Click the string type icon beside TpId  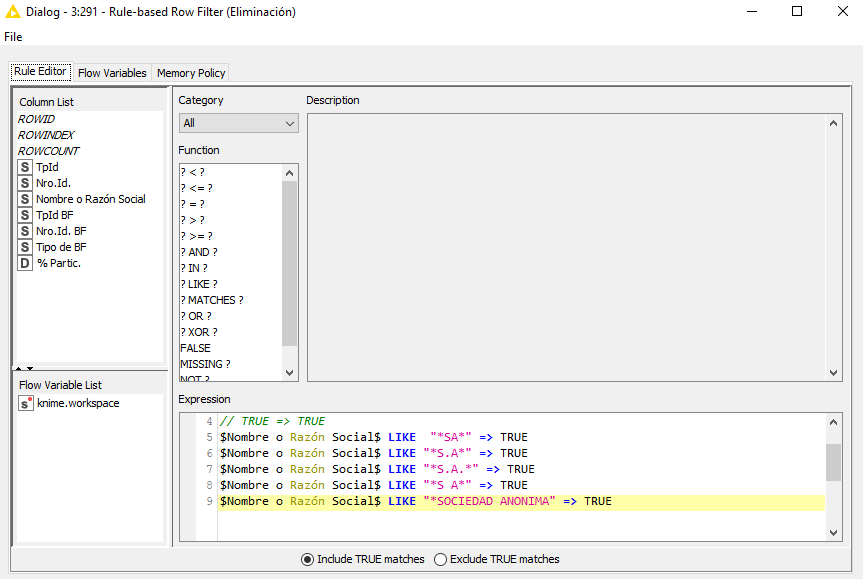[x=25, y=167]
